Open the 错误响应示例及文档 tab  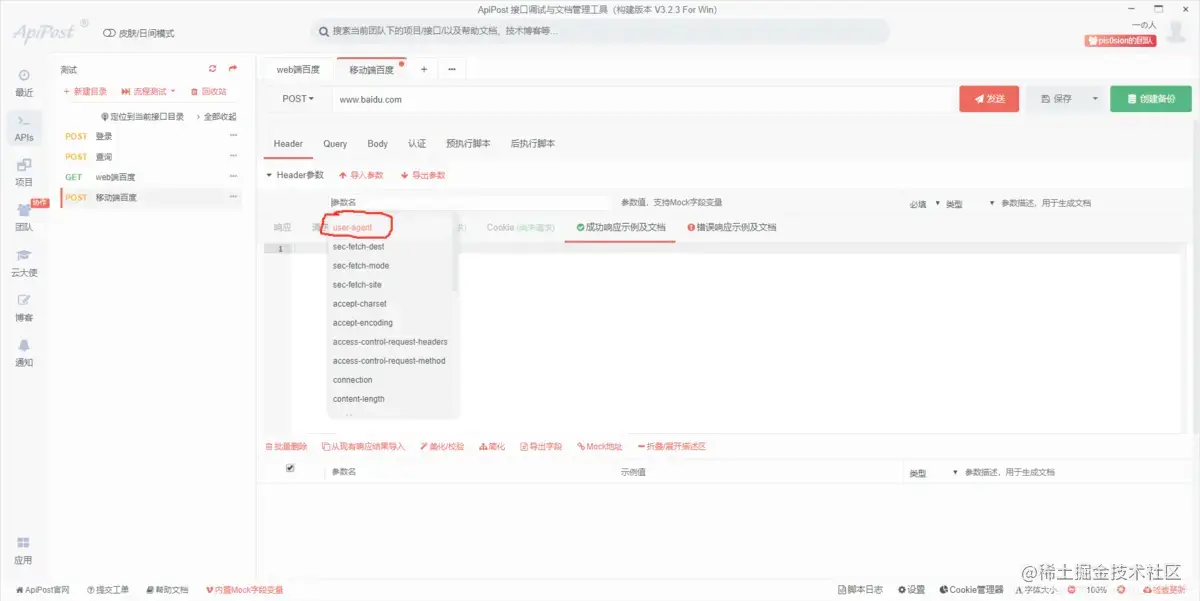(732, 227)
